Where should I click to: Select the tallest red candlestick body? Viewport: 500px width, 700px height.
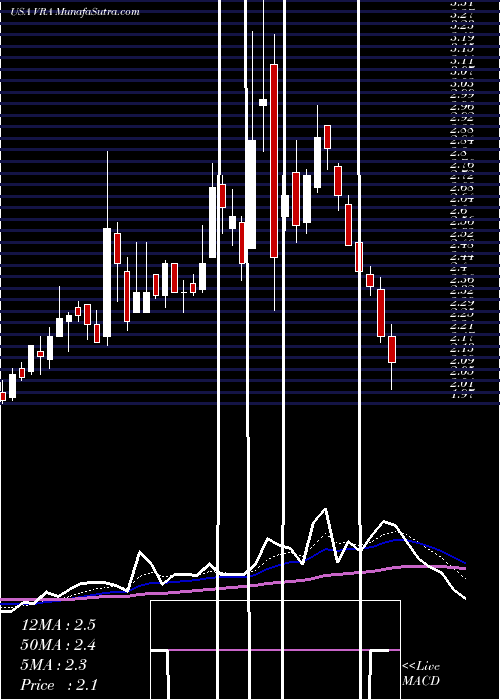point(274,161)
